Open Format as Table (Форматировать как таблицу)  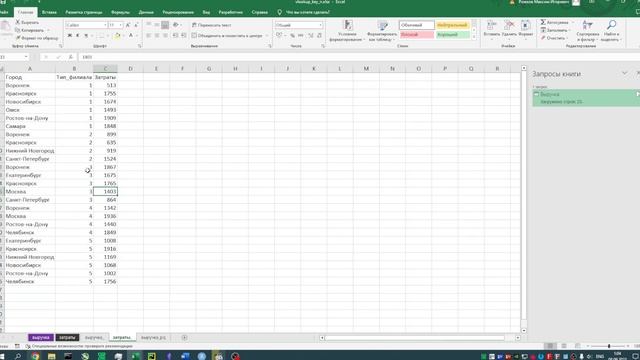click(382, 31)
